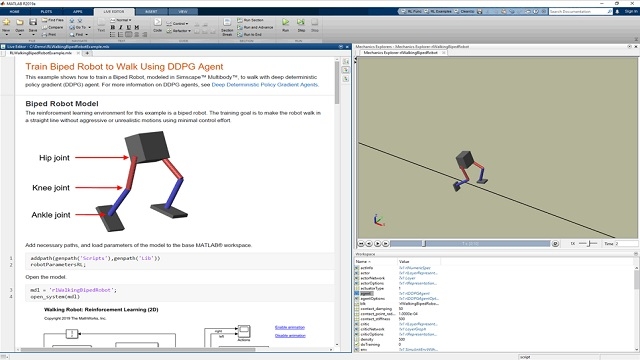Click the hide-code view icon at editor edge
This screenshot has width=640, height=360.
click(346, 79)
